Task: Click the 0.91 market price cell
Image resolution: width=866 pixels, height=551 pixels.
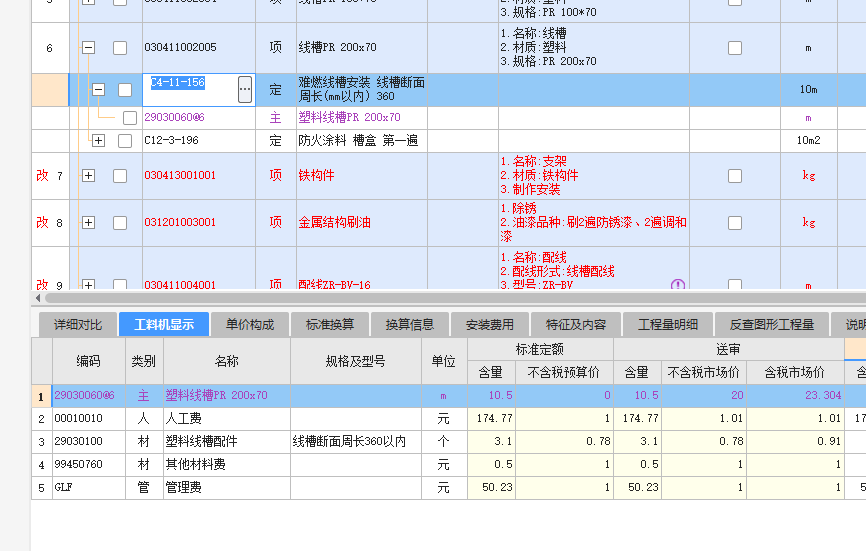Action: click(x=795, y=442)
